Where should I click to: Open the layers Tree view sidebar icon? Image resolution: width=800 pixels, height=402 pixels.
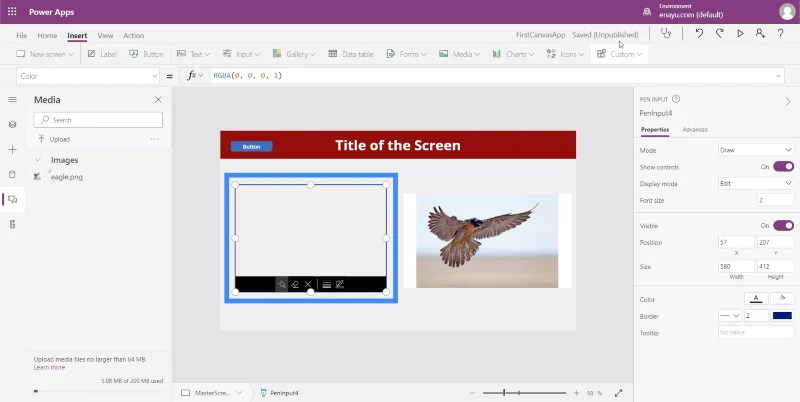tap(13, 124)
